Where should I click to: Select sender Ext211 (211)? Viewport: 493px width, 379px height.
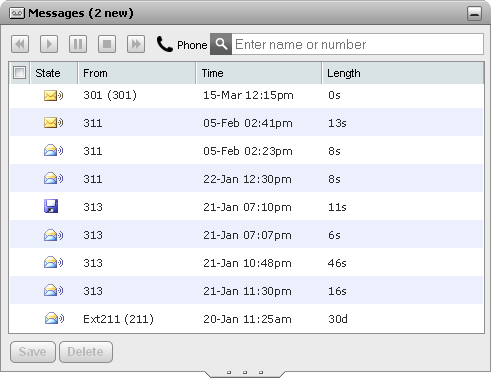pos(118,319)
